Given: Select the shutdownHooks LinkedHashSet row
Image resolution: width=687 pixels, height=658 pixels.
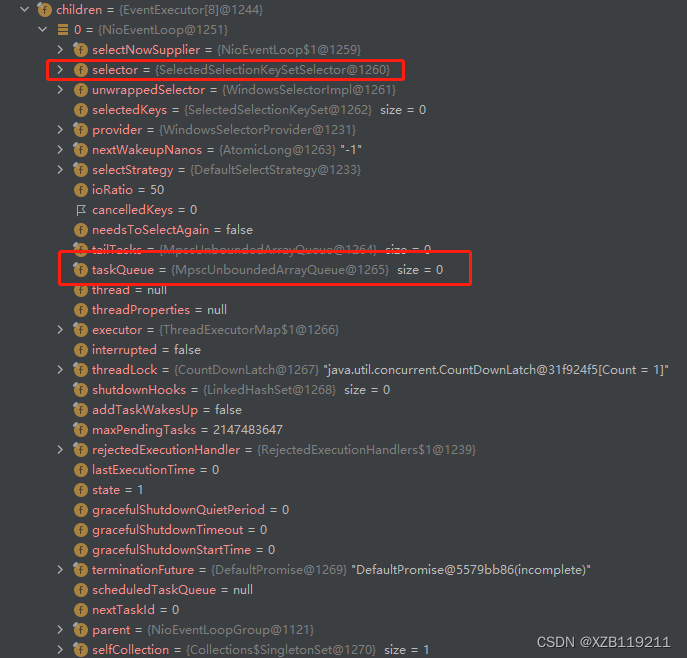Looking at the screenshot, I should (x=231, y=390).
